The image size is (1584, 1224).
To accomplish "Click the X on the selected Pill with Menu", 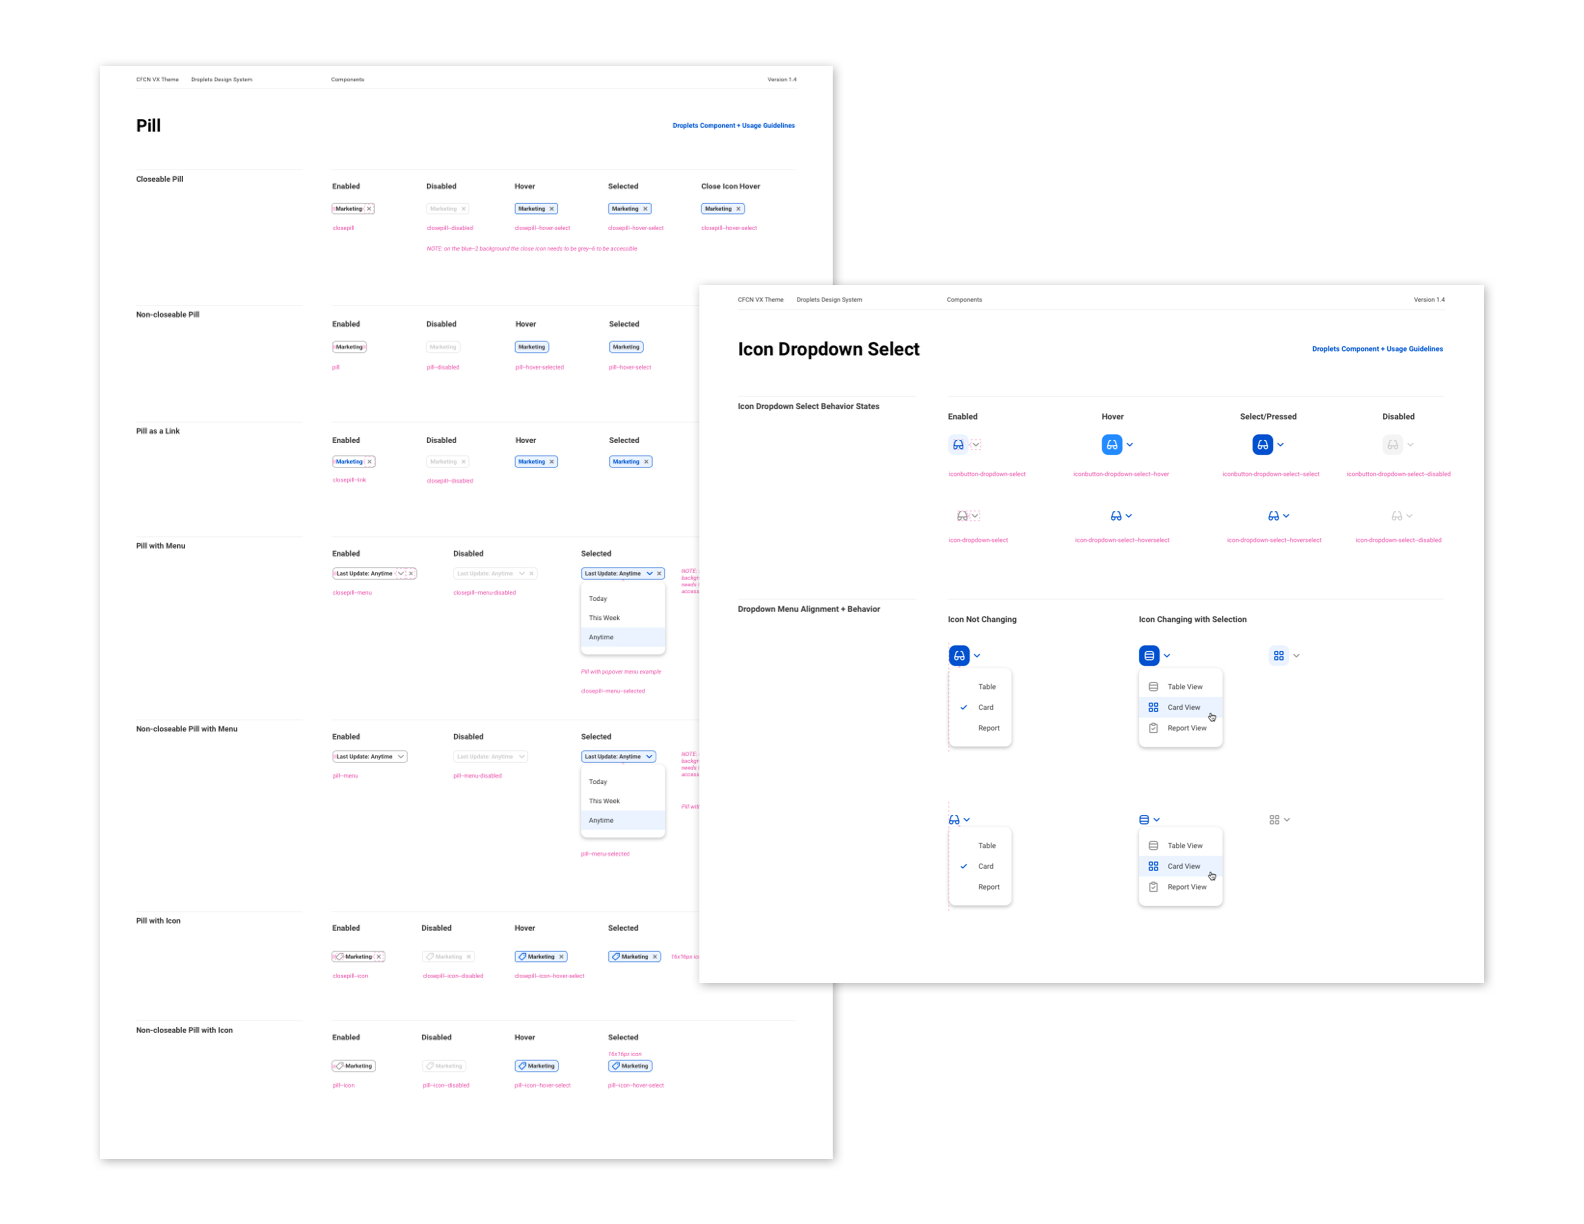I will point(659,574).
